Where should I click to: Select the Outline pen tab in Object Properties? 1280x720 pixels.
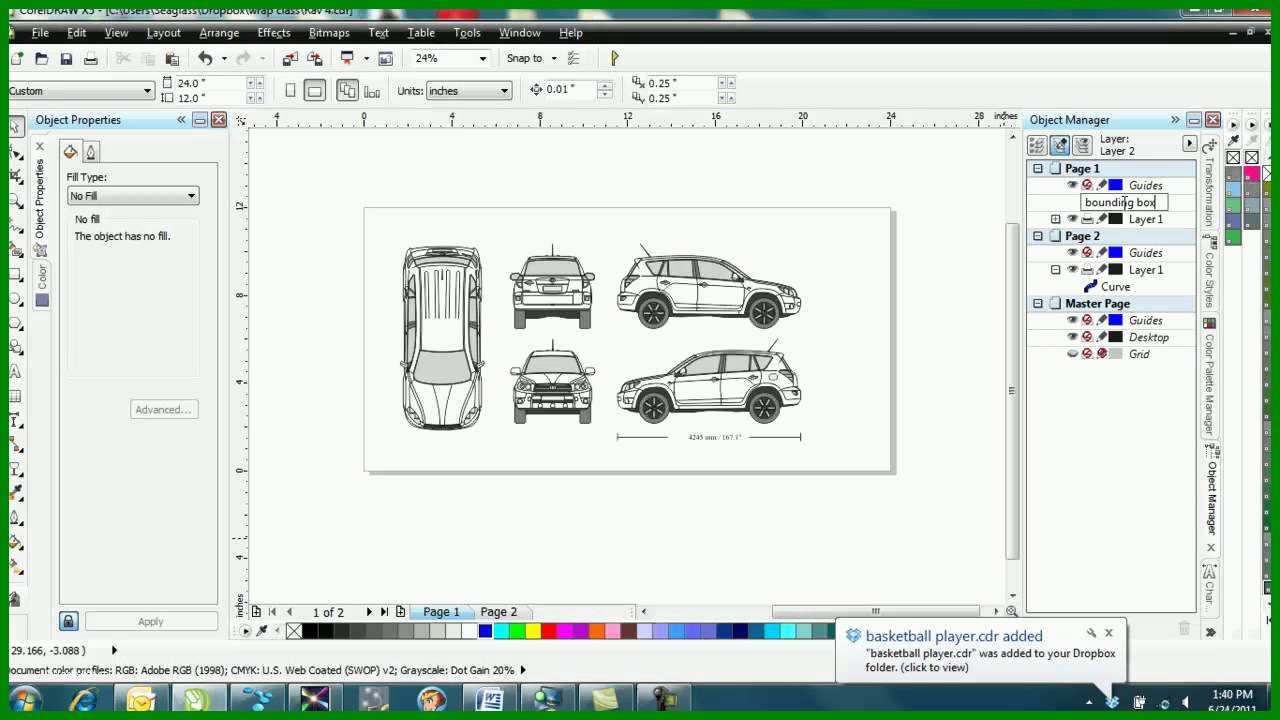click(x=90, y=152)
